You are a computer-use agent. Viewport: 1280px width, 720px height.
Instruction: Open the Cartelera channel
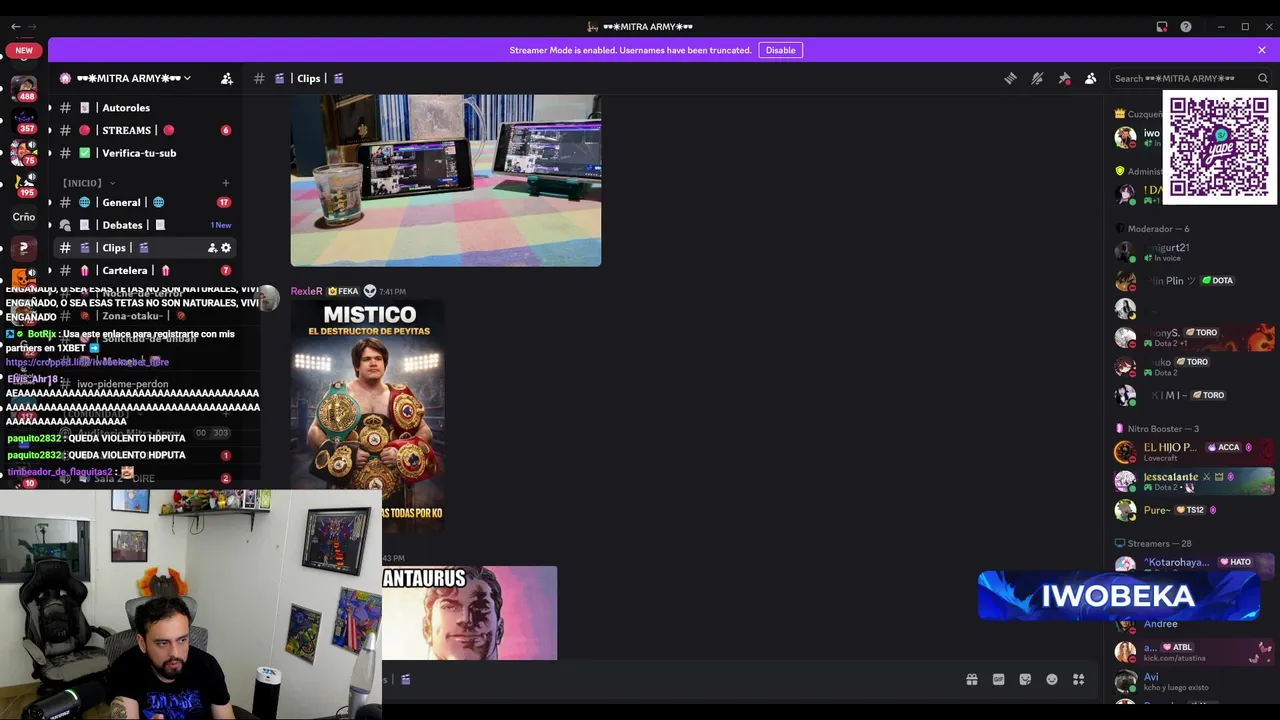coord(140,270)
